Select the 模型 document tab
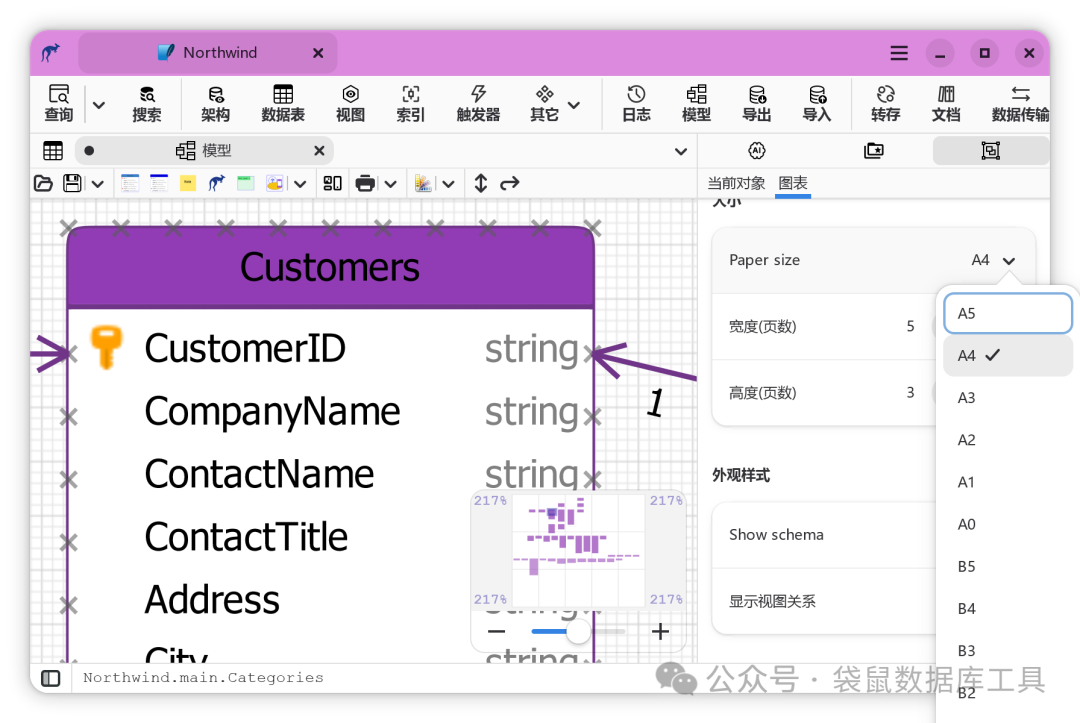Screen dimensions: 1080x723 [x=204, y=150]
